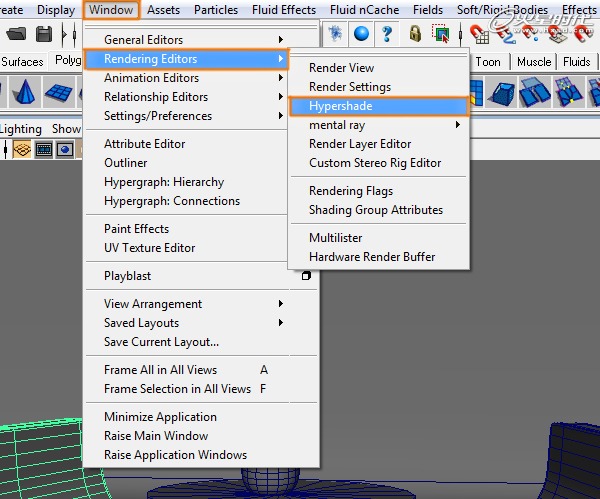The width and height of the screenshot is (600, 499).
Task: Click the polygon cone shelf icon
Action: tap(24, 92)
